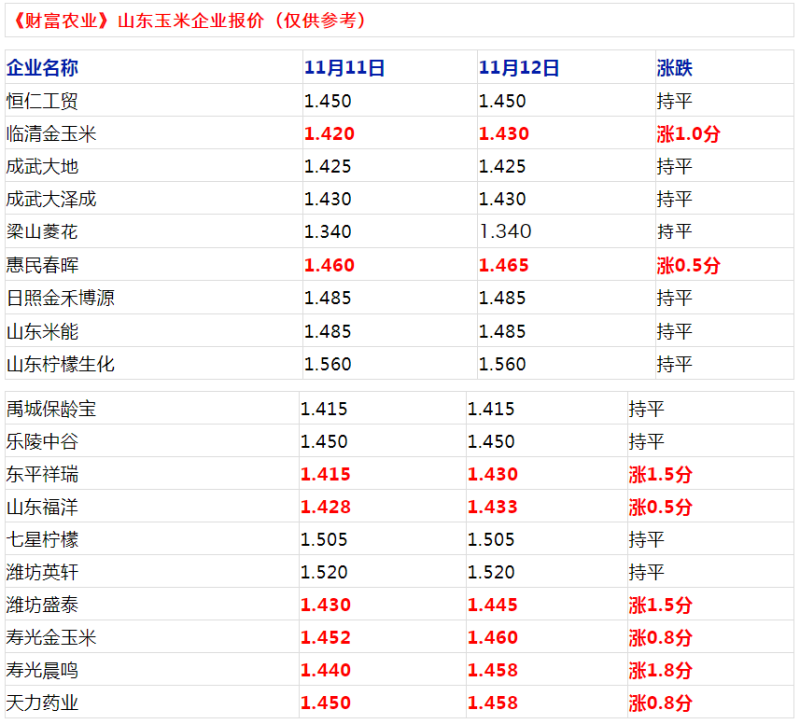Select 日照金禾博源's 11月12日 price 1.485
The image size is (800, 724).
coord(502,298)
